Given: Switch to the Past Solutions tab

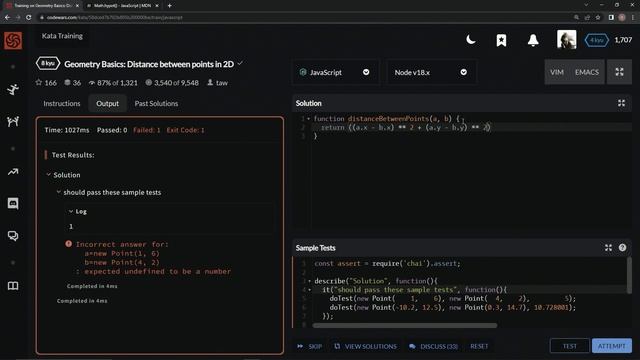Looking at the screenshot, I should [x=156, y=103].
